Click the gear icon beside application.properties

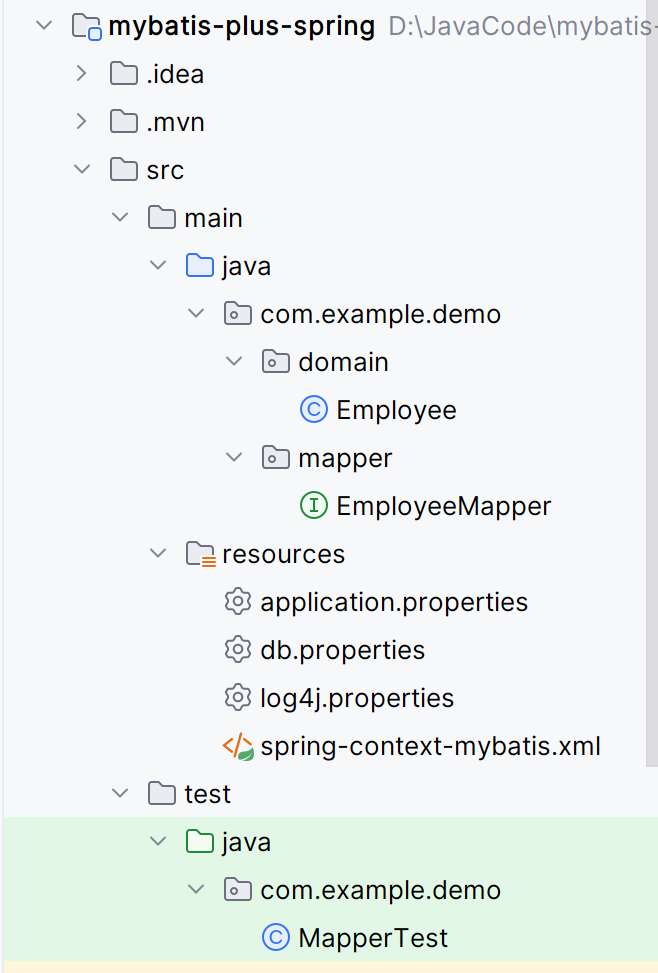[238, 601]
